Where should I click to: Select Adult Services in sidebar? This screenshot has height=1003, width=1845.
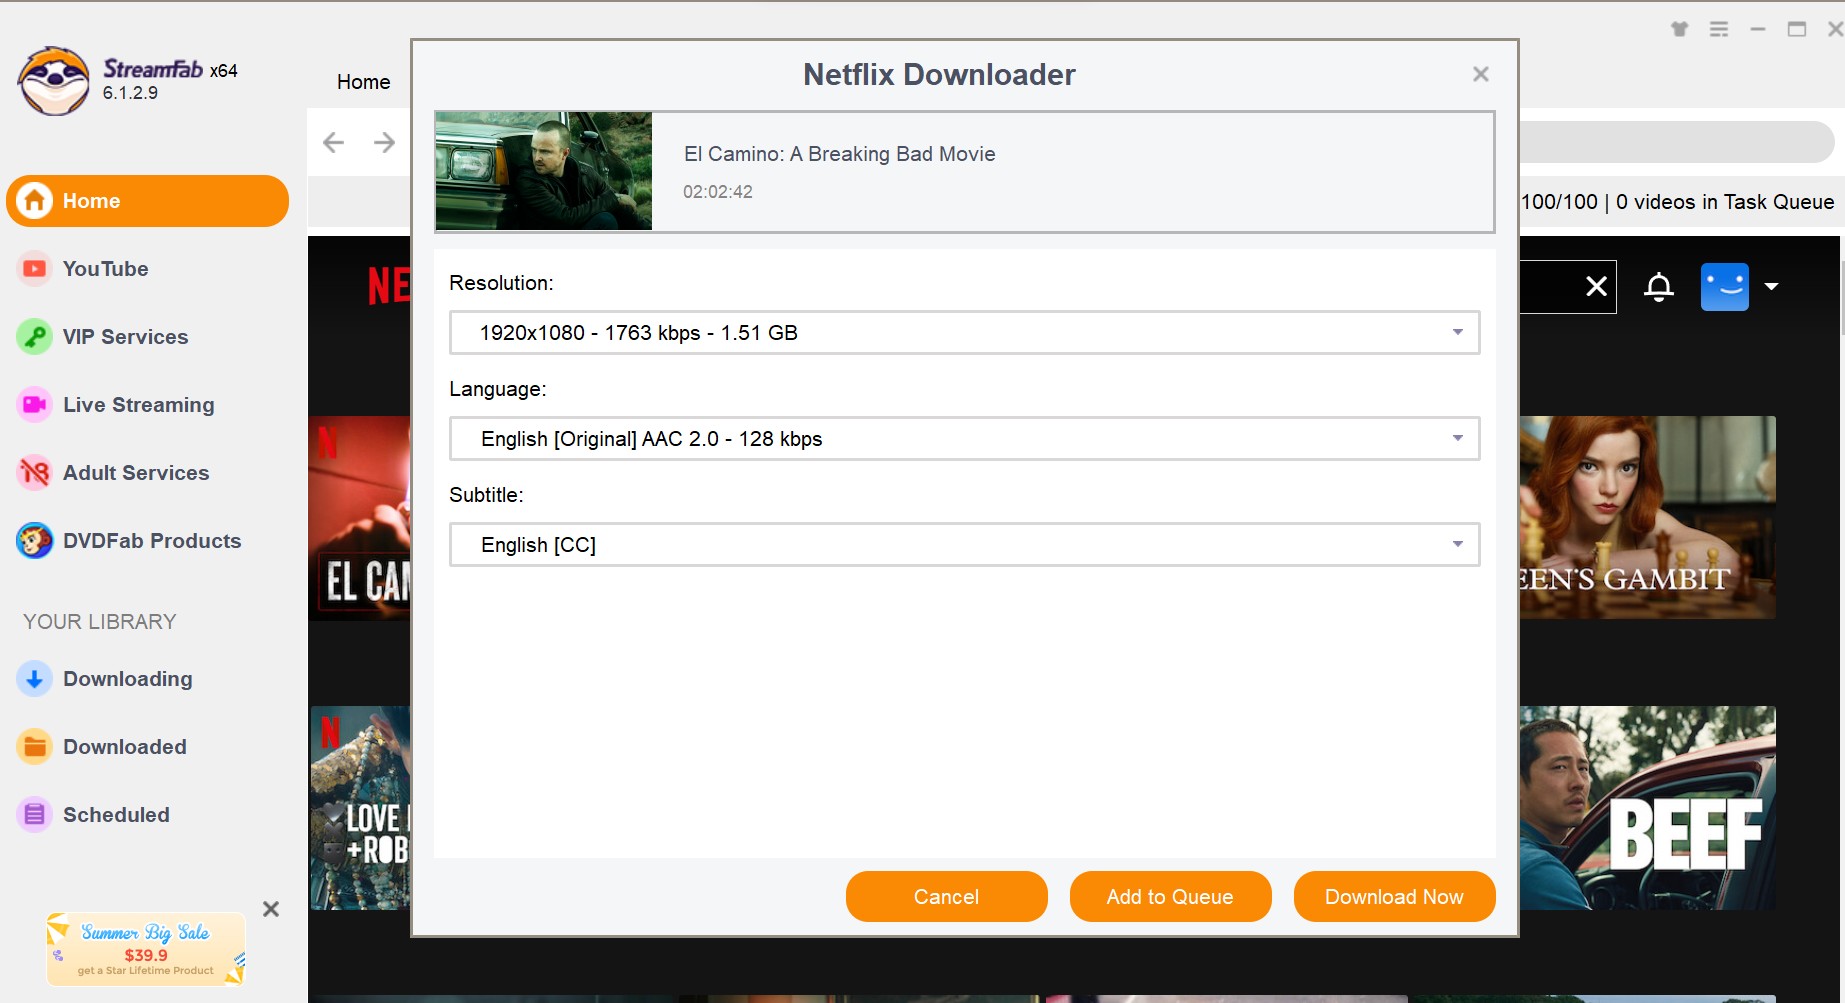click(x=136, y=473)
